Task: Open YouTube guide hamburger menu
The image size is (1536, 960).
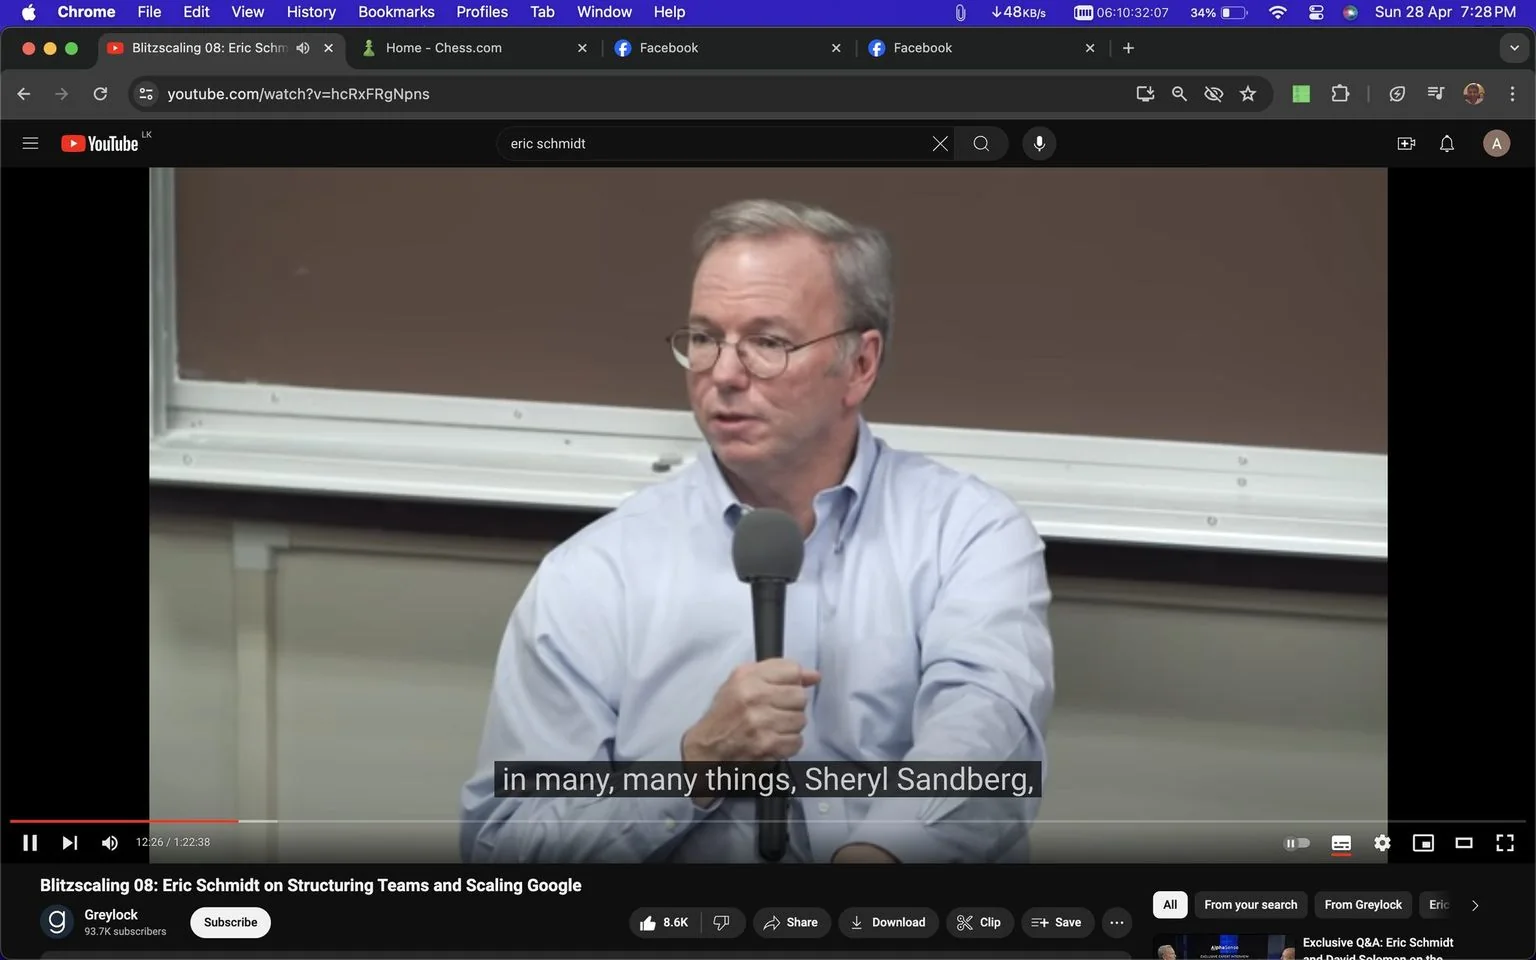Action: pos(30,143)
